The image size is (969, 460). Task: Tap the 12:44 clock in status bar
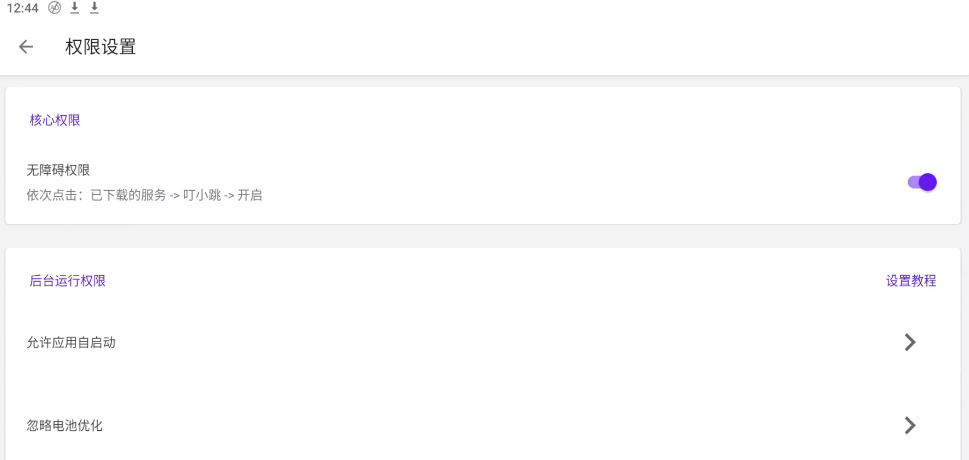coord(22,8)
